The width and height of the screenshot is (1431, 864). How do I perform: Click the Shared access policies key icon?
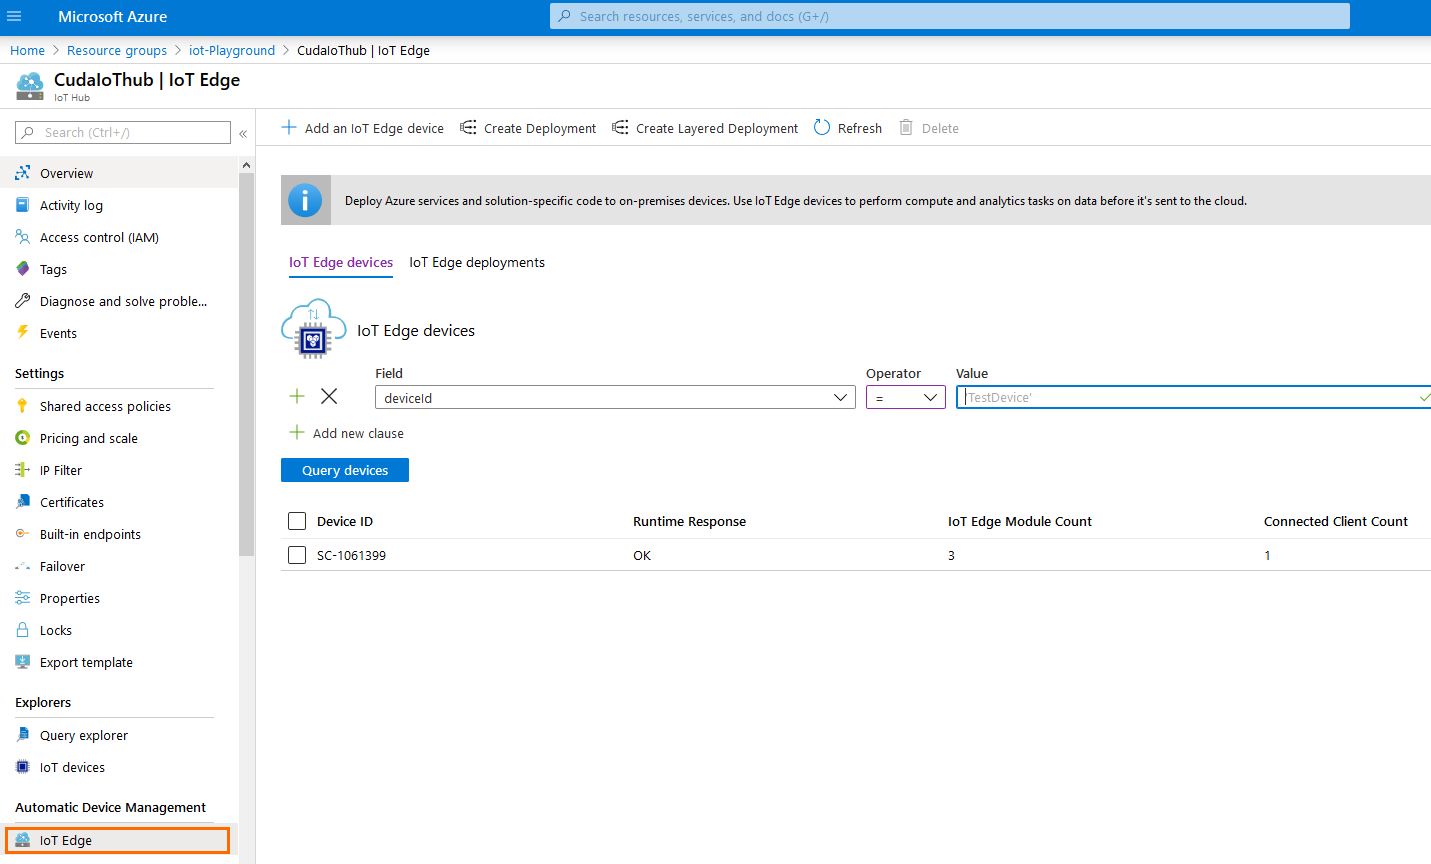22,406
